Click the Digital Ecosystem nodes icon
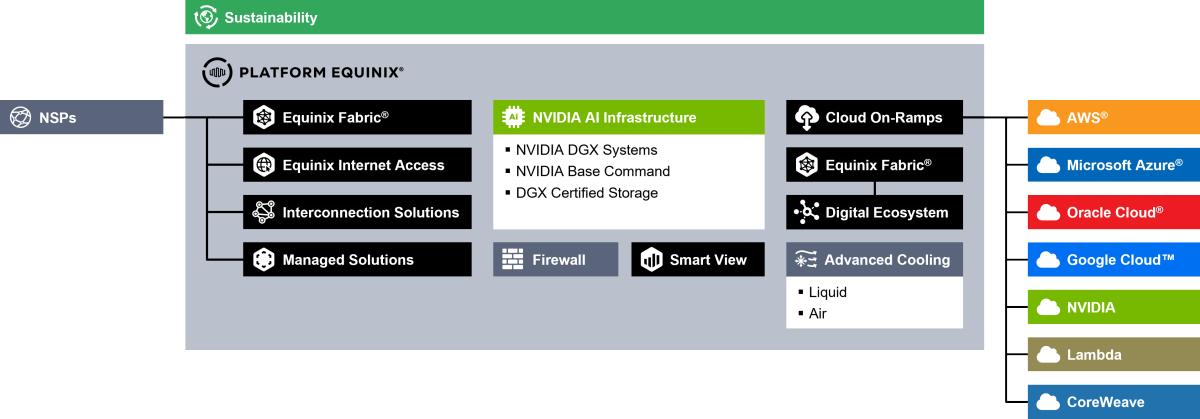 (x=806, y=212)
